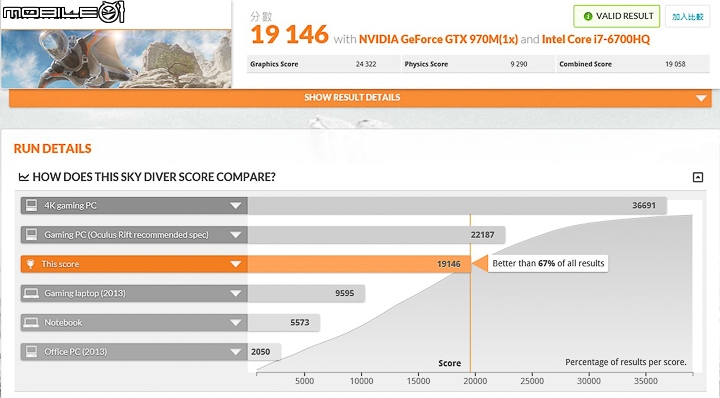
Task: Open the Show Result Details bar
Action: click(x=360, y=98)
